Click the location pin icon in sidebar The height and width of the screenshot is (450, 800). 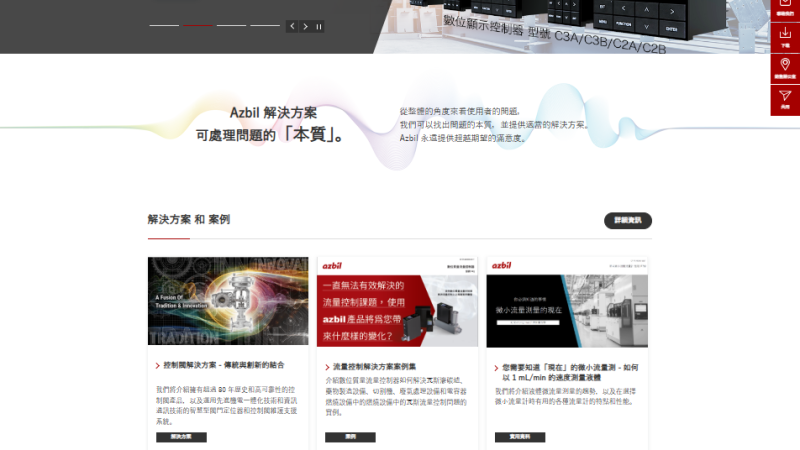point(785,68)
